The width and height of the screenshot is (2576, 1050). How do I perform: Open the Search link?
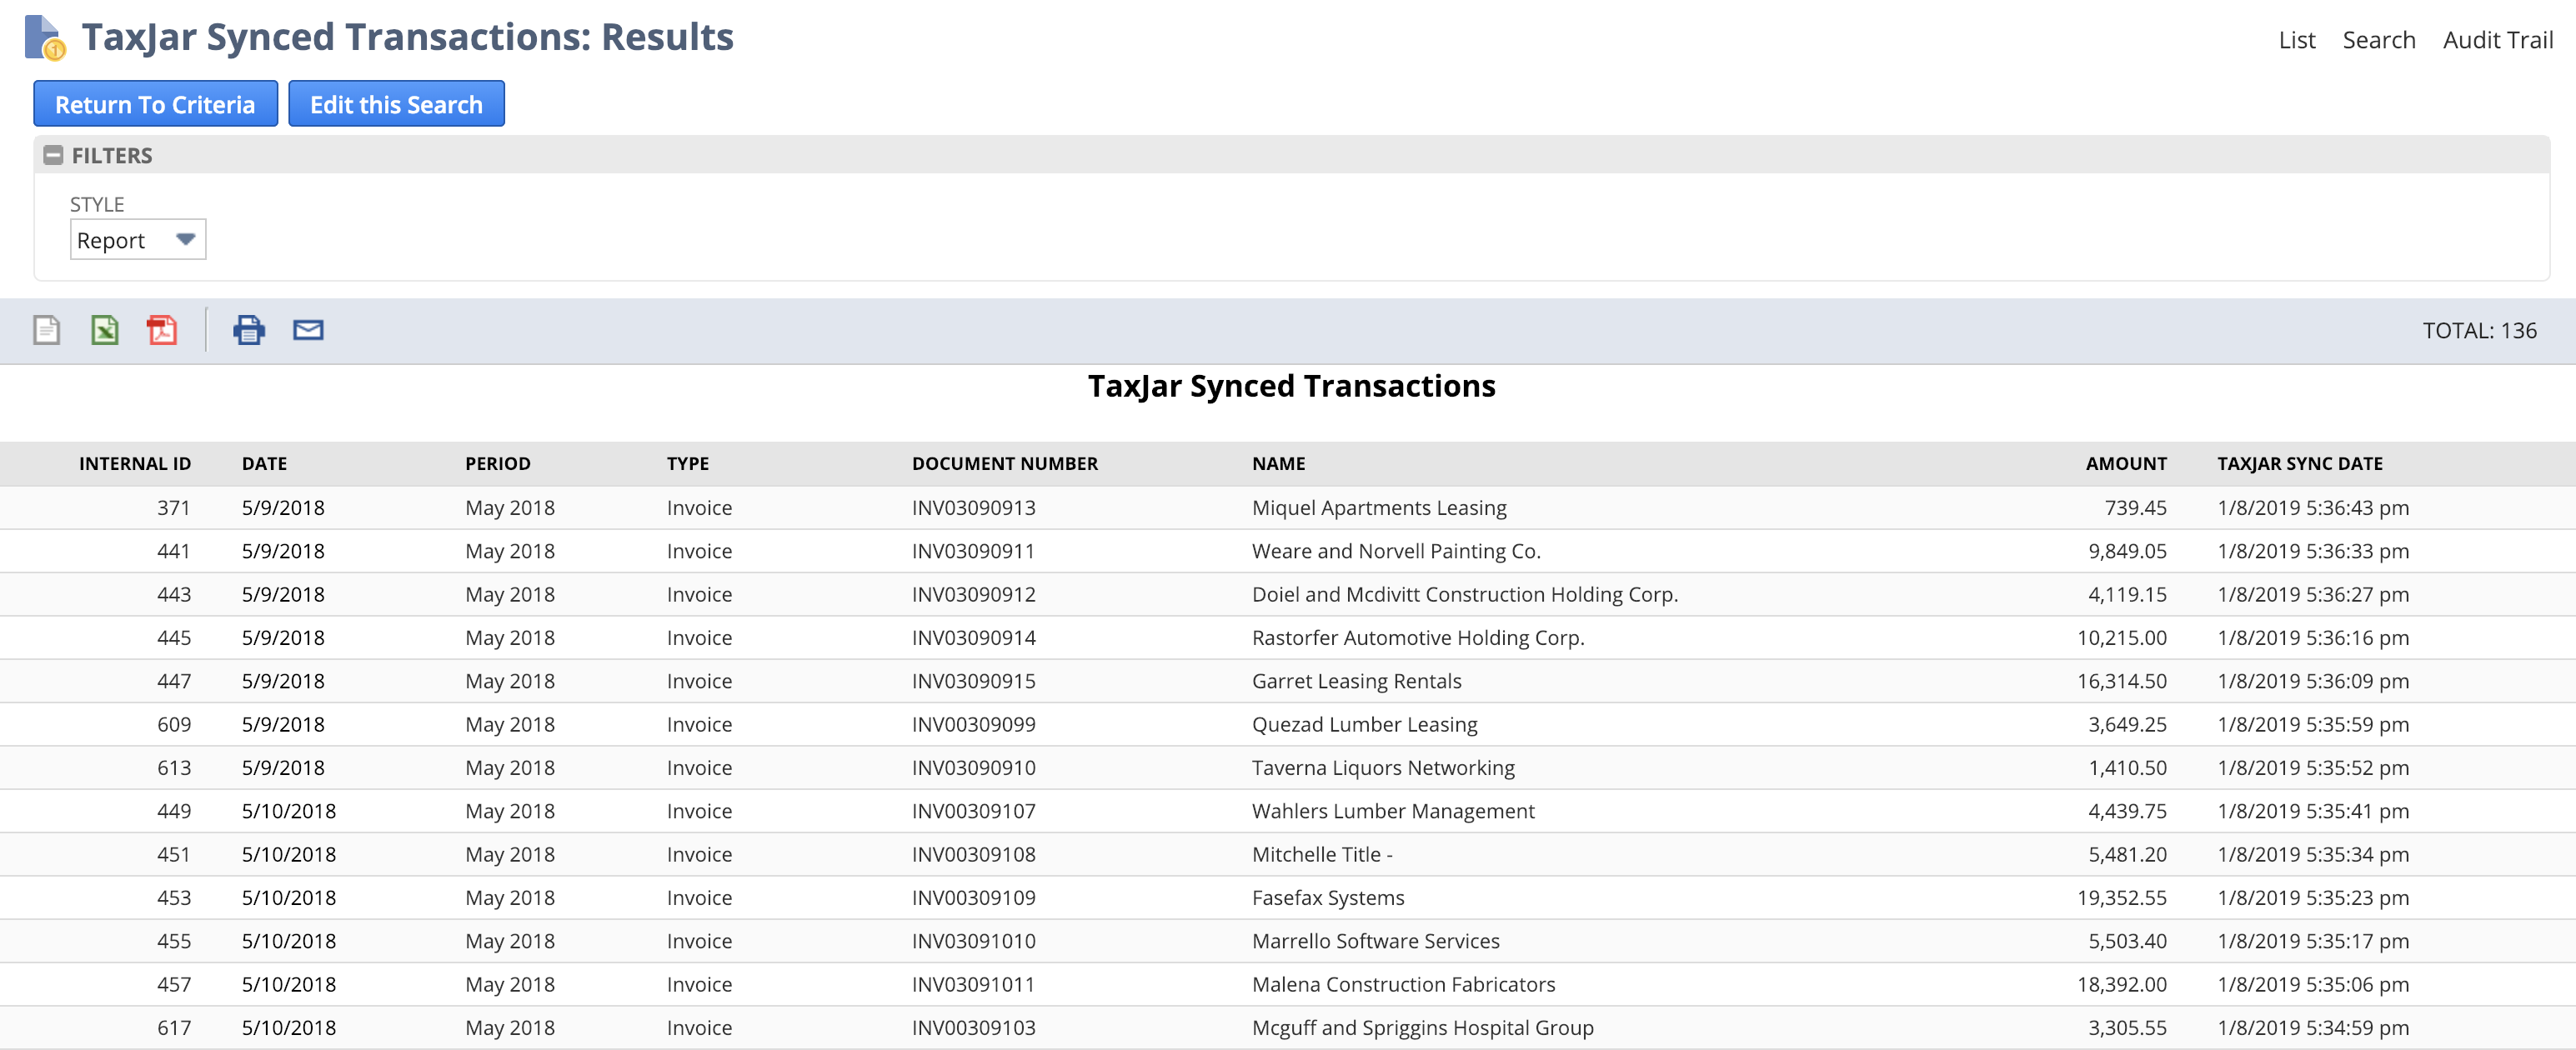point(2378,40)
